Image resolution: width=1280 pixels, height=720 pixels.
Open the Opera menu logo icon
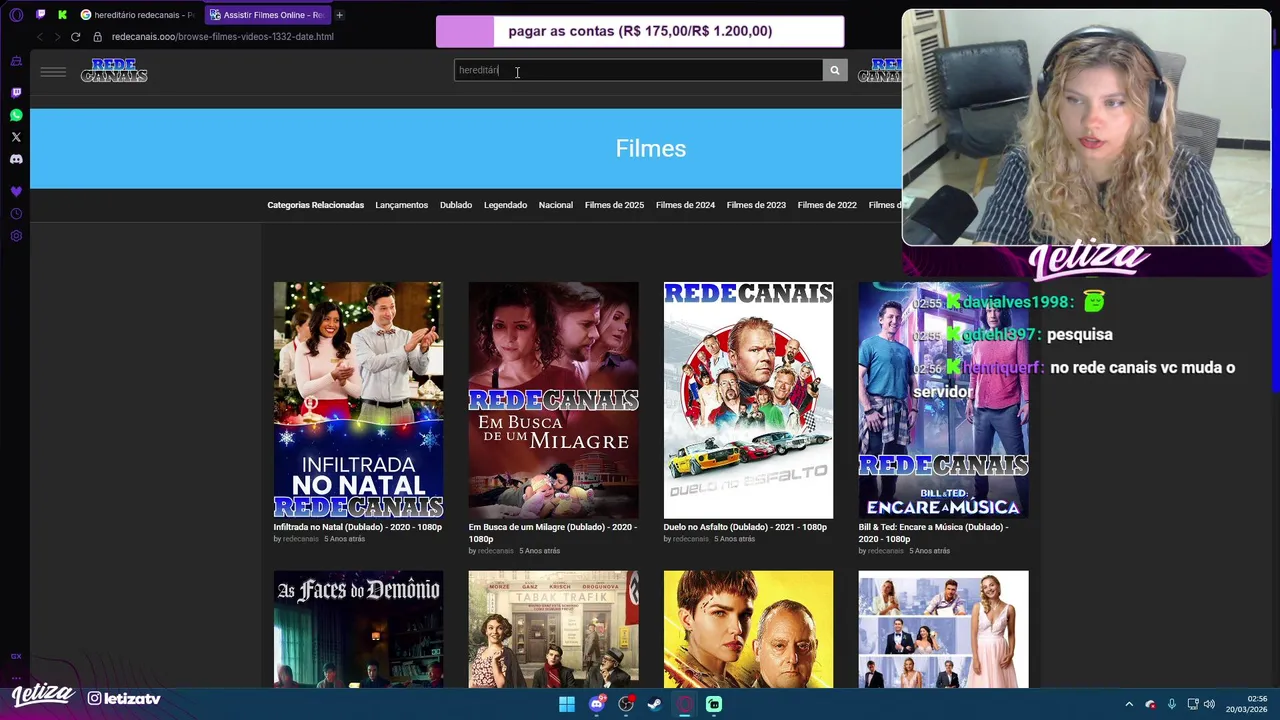(x=16, y=15)
